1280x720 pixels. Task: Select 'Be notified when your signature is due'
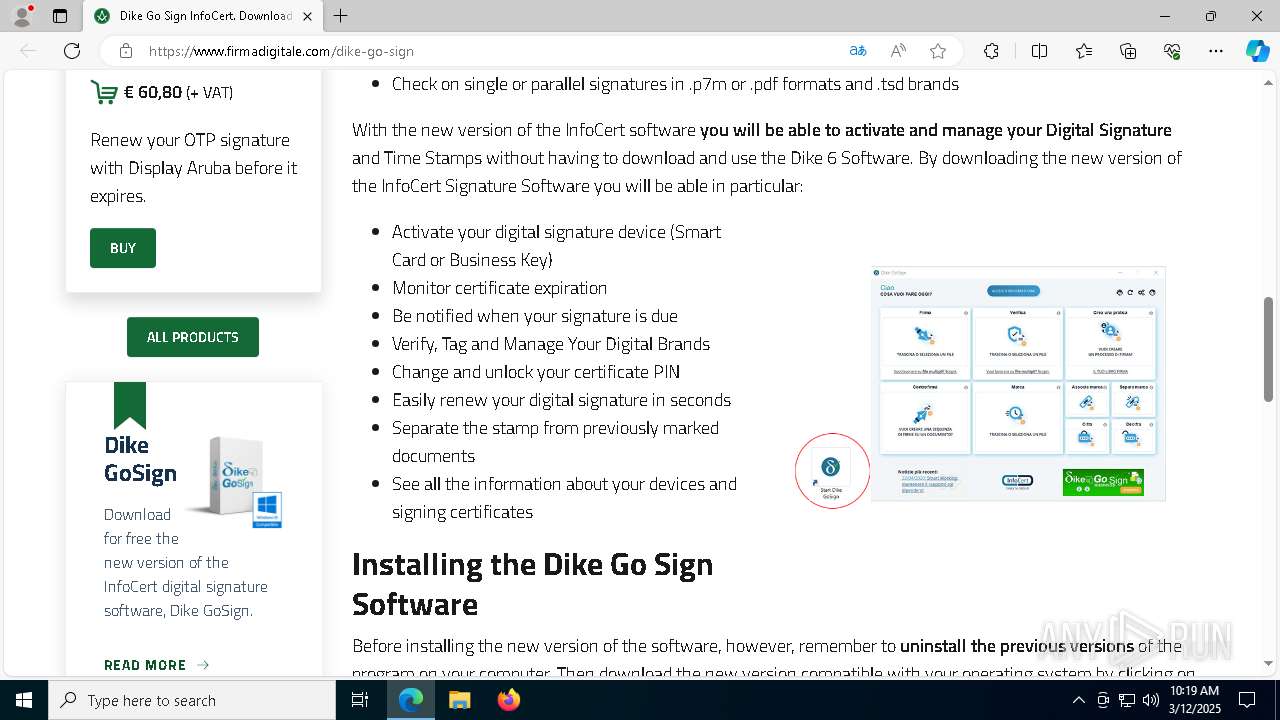coord(535,316)
